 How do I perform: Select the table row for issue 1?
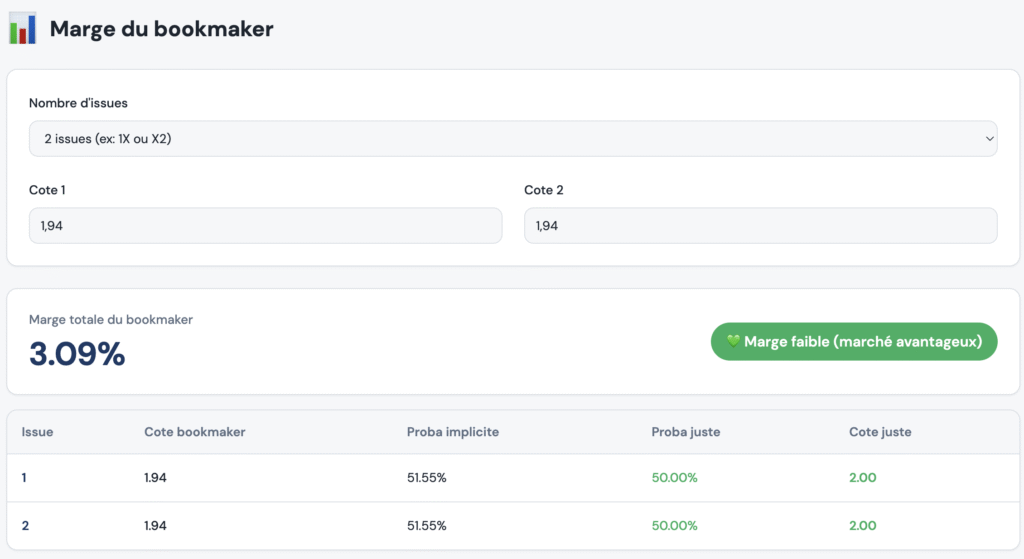click(x=512, y=478)
